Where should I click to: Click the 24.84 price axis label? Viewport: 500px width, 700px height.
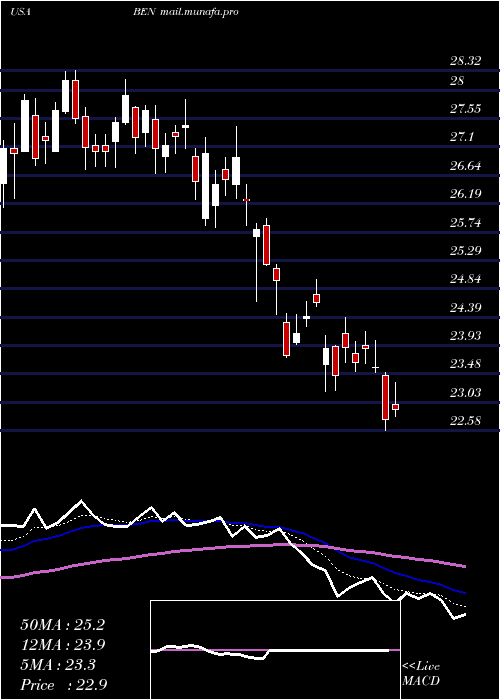click(465, 279)
